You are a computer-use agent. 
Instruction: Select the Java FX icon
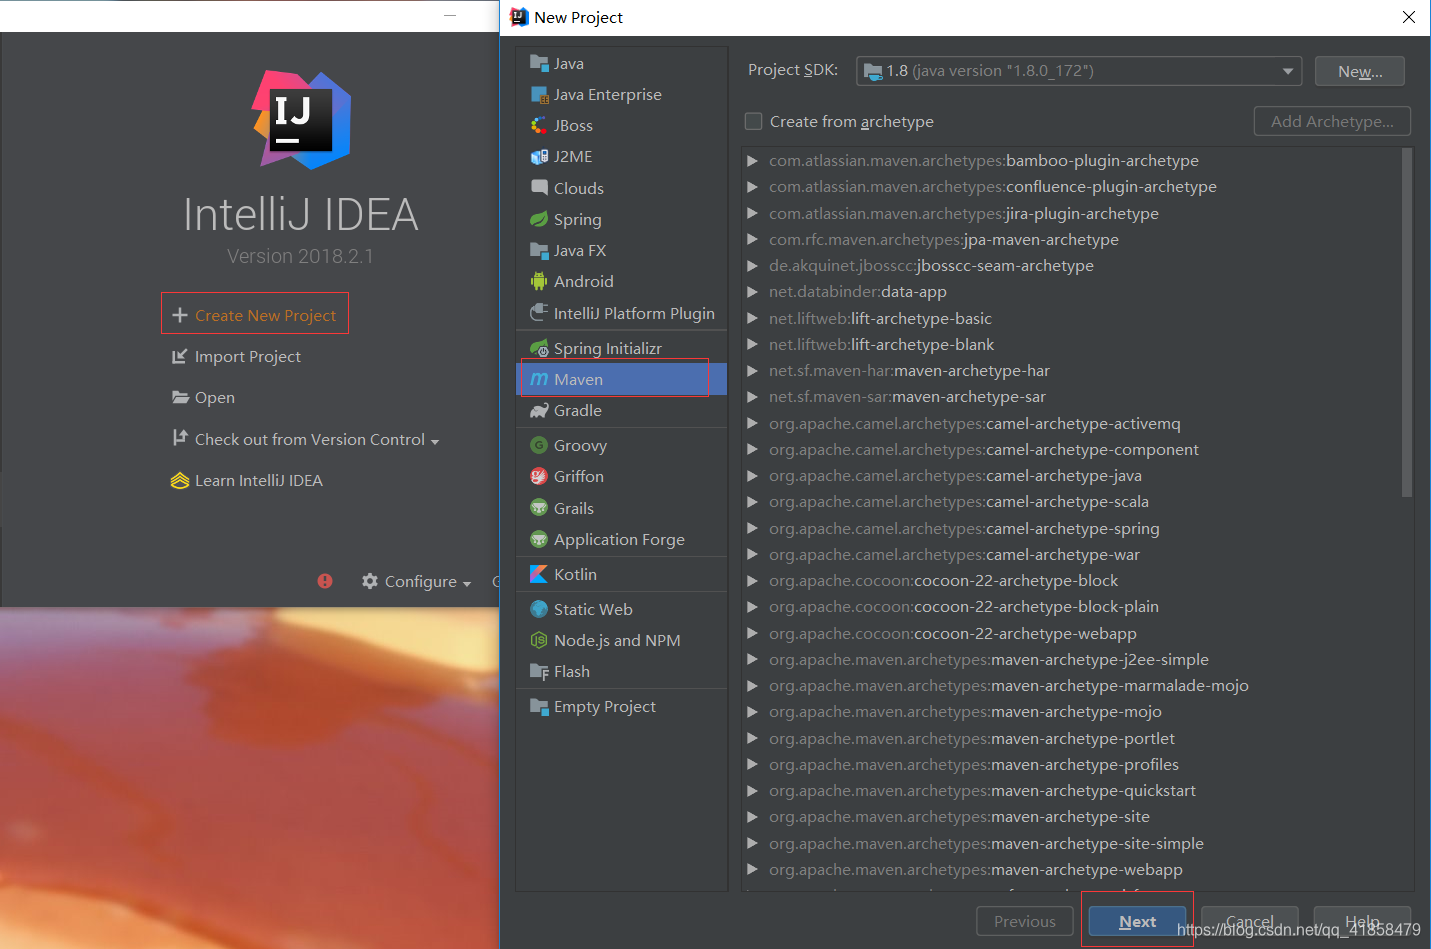point(539,250)
